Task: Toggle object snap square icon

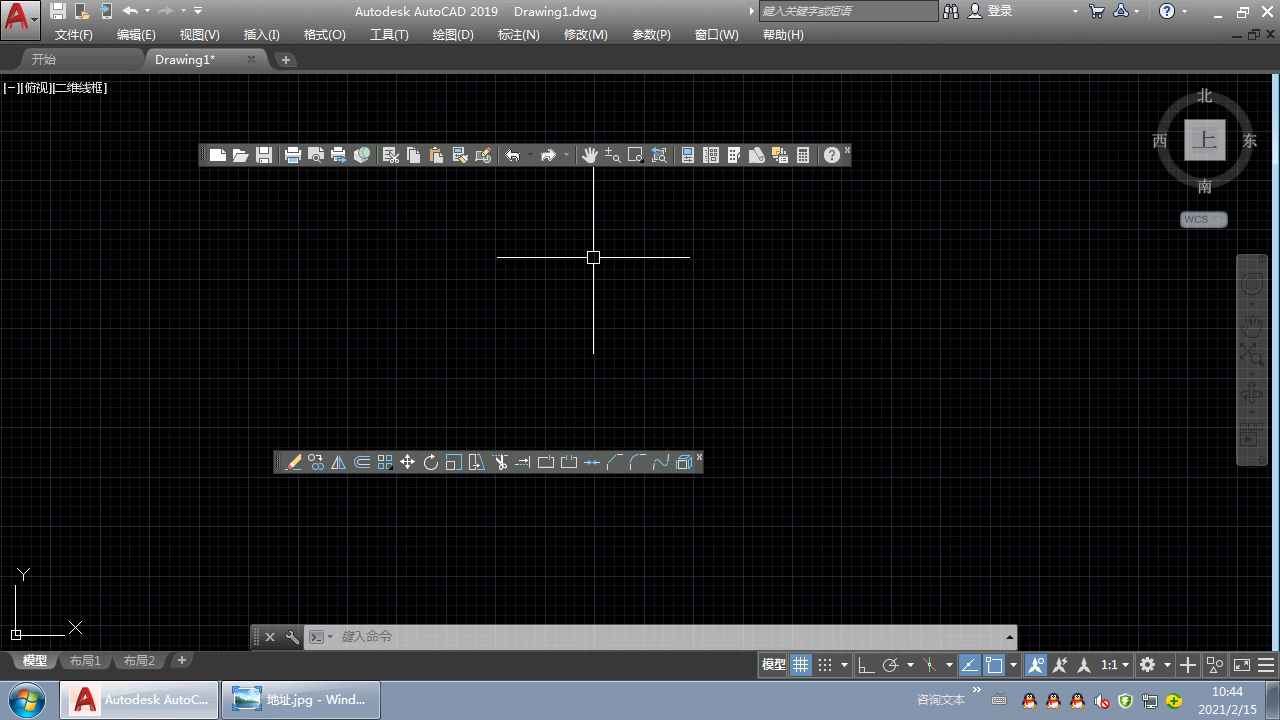Action: [994, 665]
